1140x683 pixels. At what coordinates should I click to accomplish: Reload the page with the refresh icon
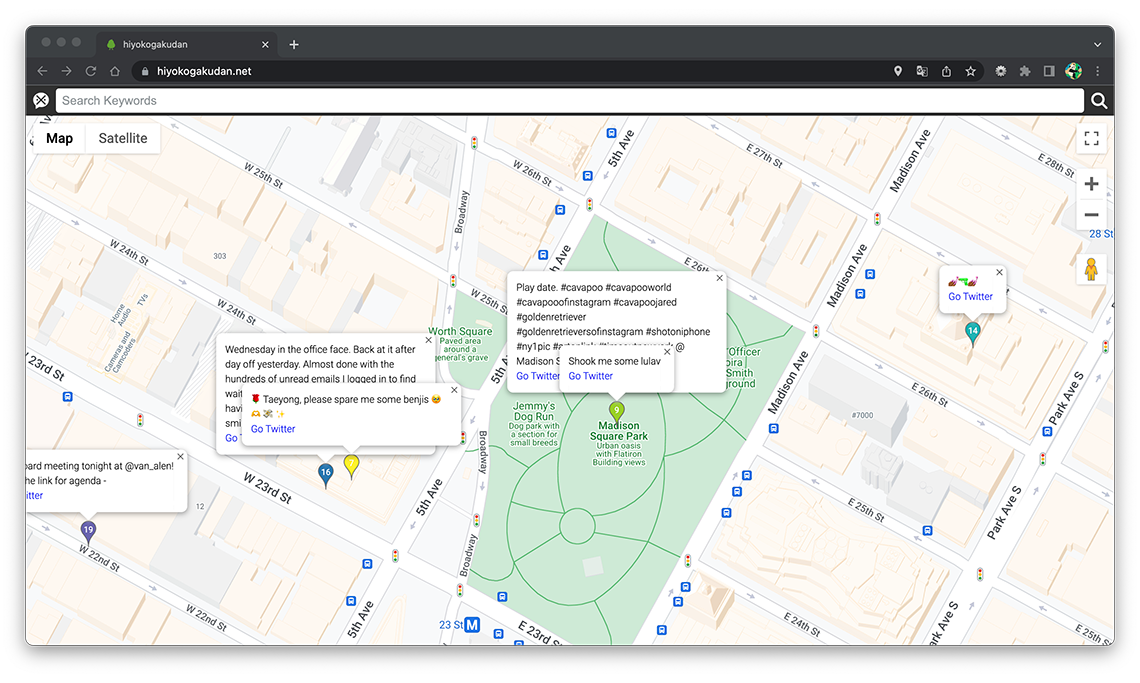coord(91,71)
